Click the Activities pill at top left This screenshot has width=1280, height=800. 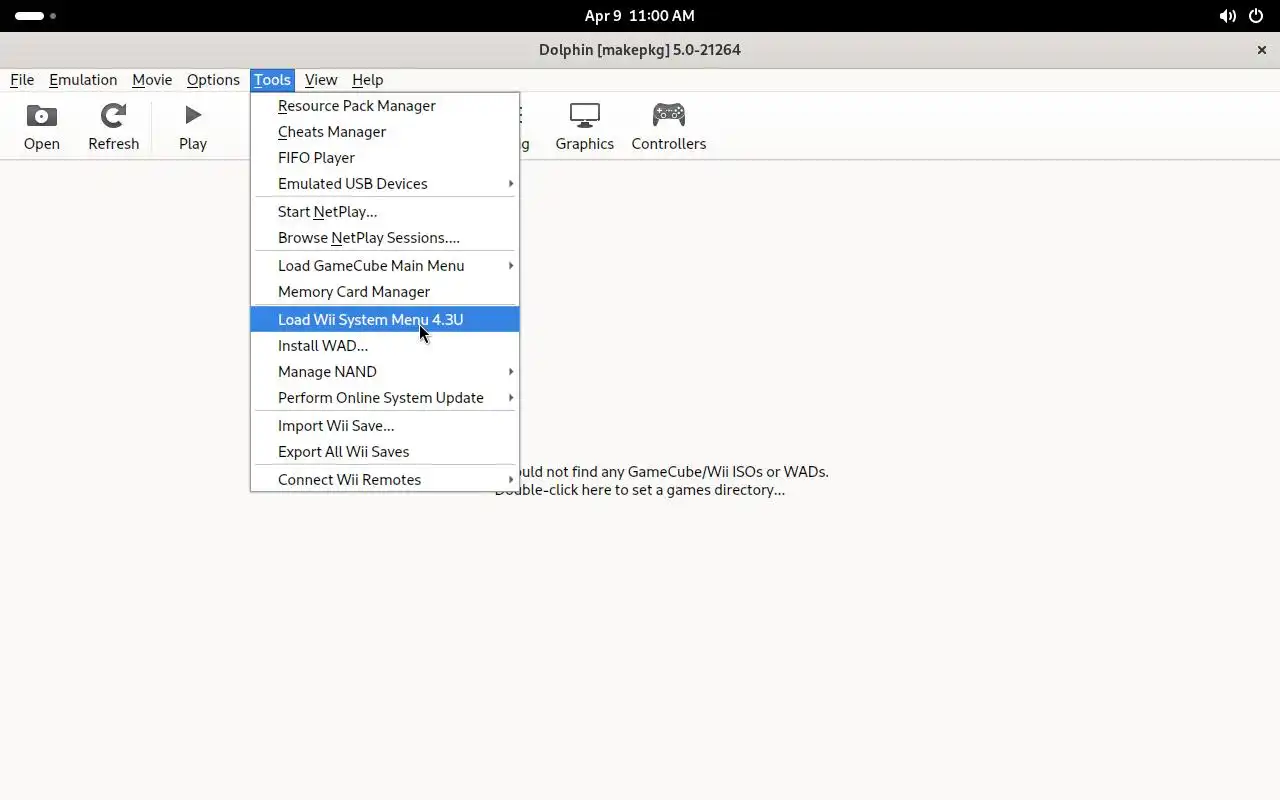click(36, 16)
